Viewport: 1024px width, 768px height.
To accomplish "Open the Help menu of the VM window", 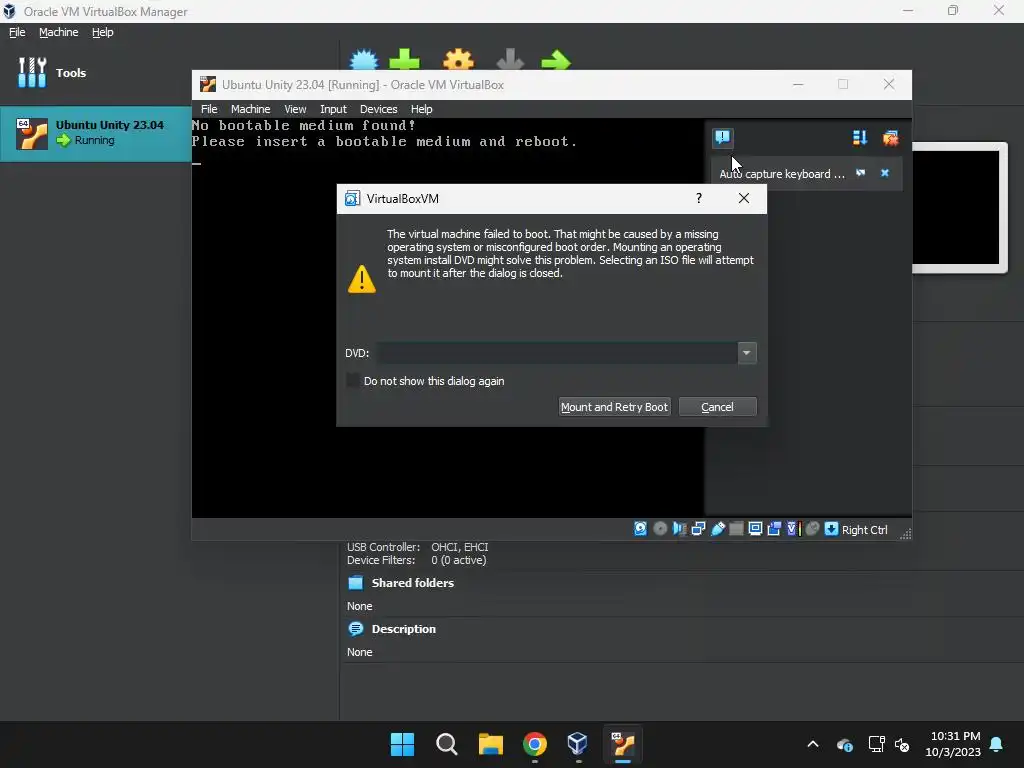I will click(x=421, y=109).
